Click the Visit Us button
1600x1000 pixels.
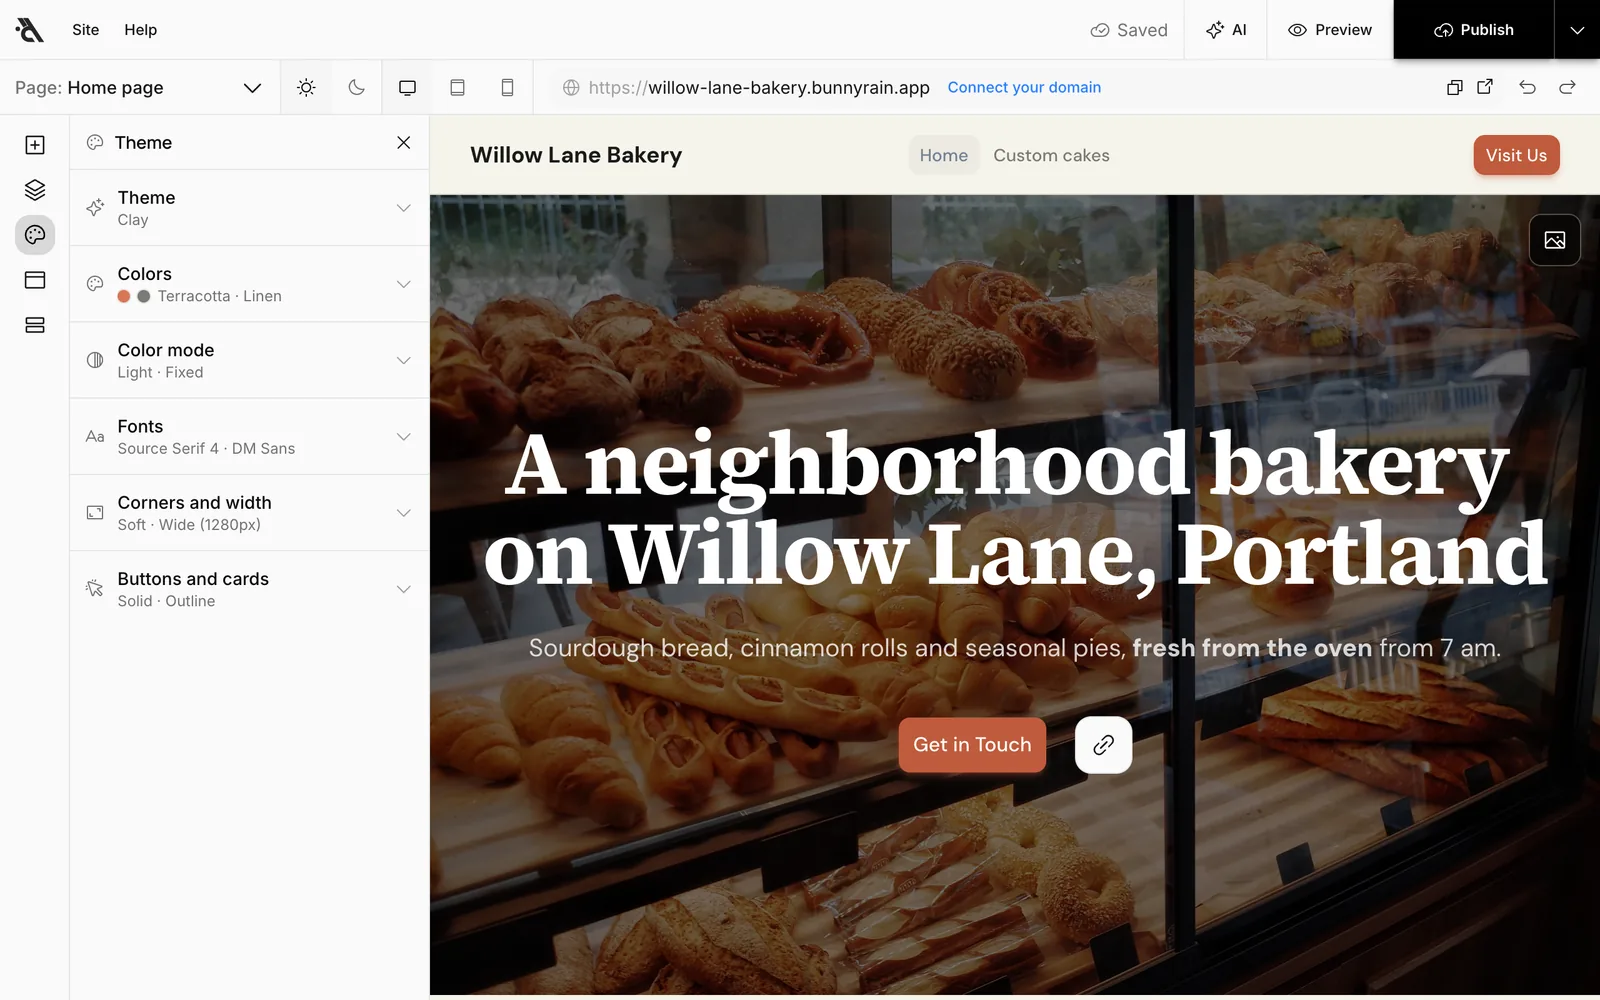[1516, 155]
